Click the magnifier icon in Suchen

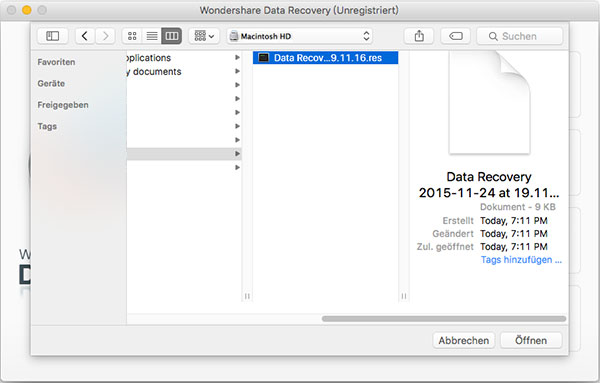click(493, 36)
